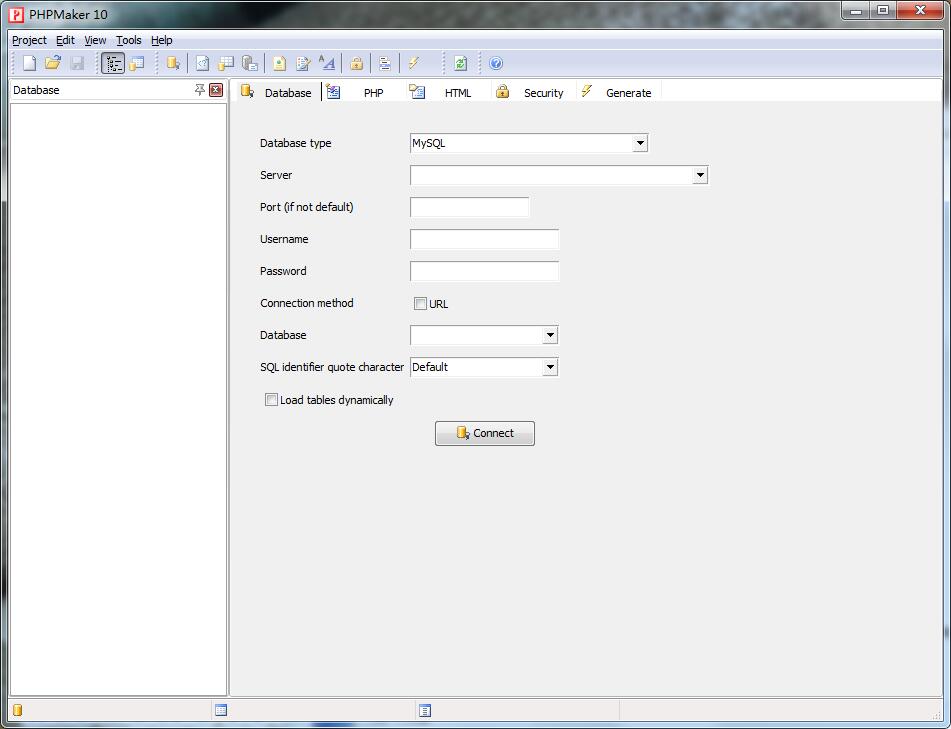This screenshot has height=729, width=951.
Task: Open the Tools menu
Action: tap(128, 40)
